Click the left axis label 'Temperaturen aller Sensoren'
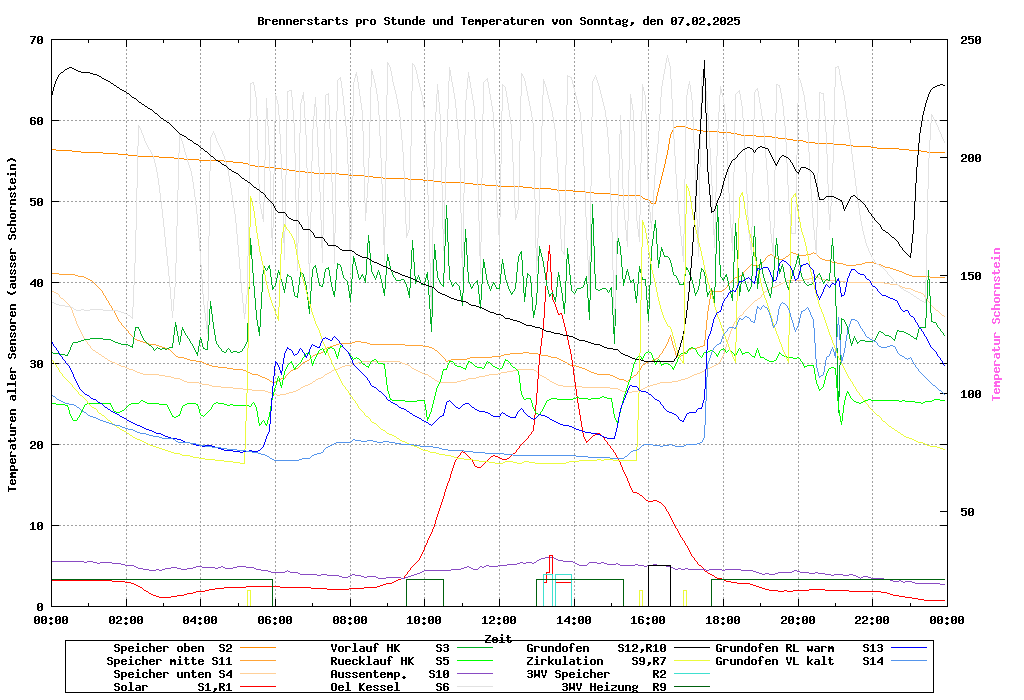Screen dimensions: 1024x700 click(13, 324)
